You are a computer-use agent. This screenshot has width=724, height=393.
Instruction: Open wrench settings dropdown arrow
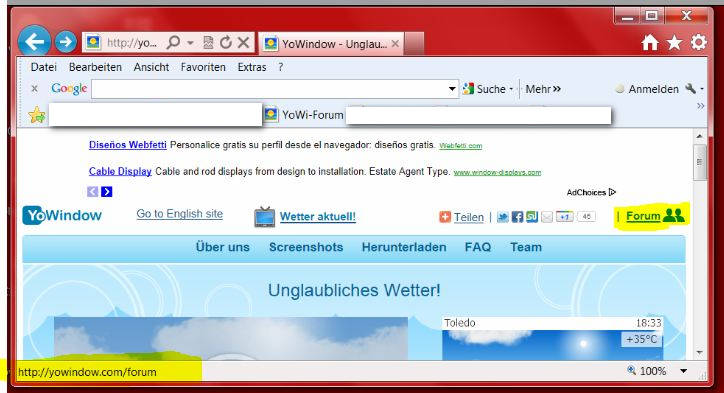pyautogui.click(x=702, y=89)
